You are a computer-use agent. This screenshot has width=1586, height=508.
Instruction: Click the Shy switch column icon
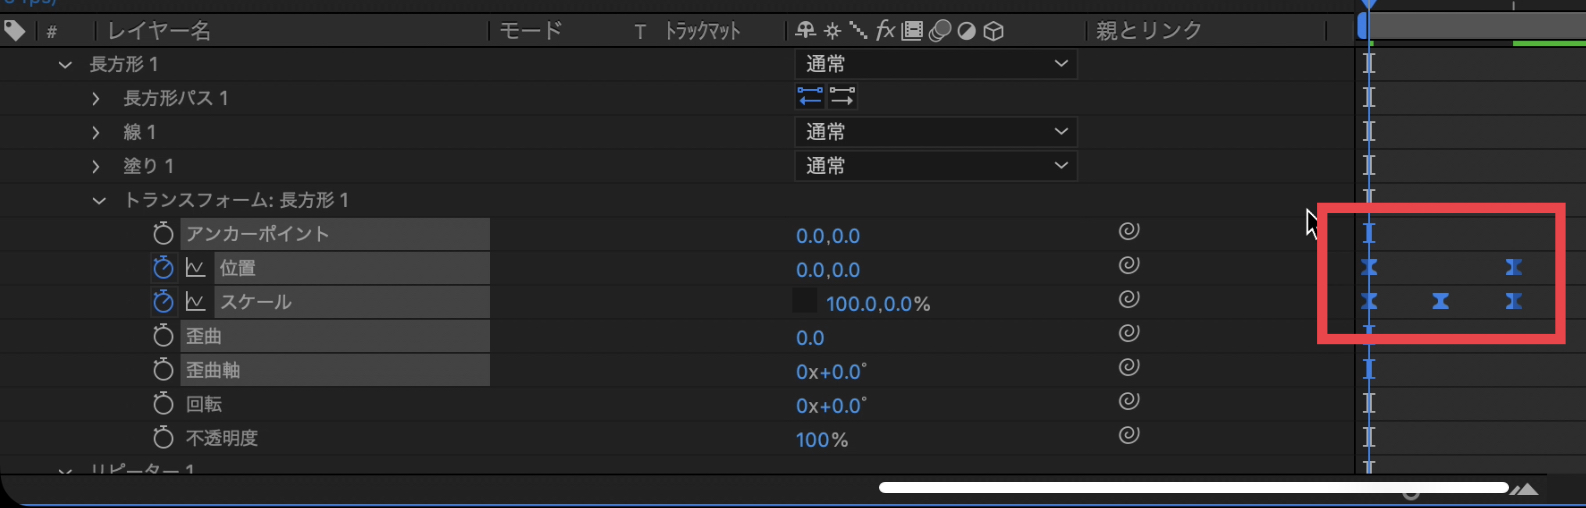(806, 31)
